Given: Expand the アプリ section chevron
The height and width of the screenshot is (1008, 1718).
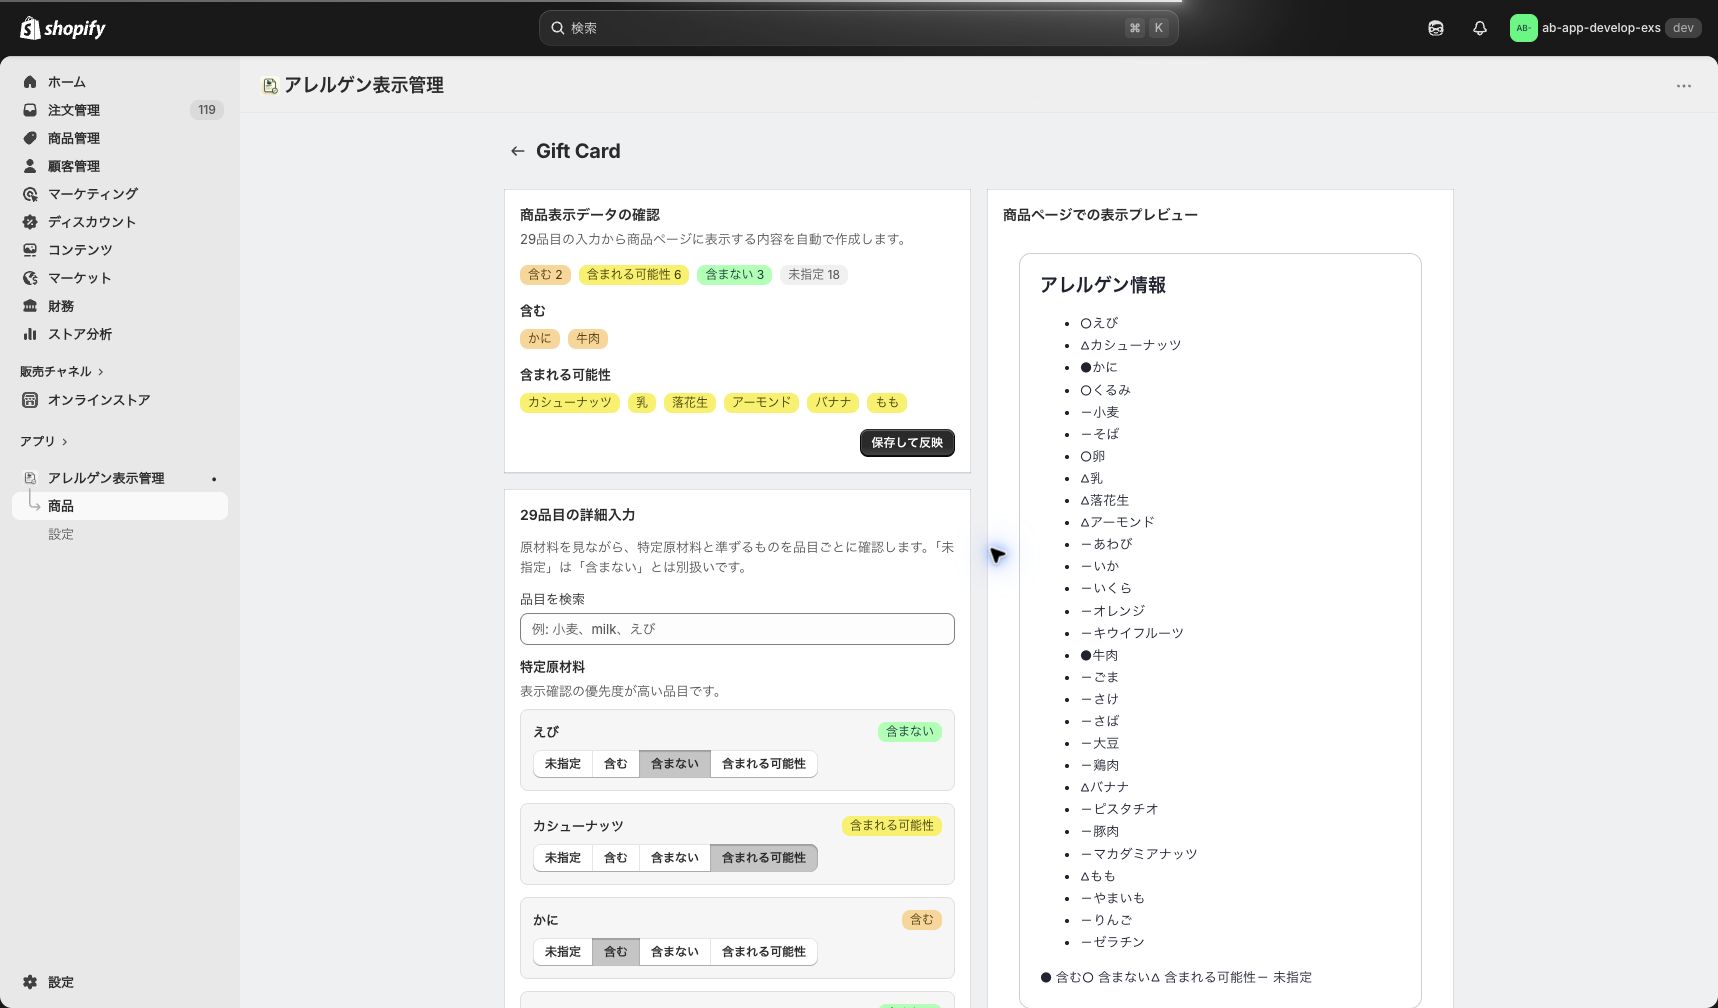Looking at the screenshot, I should (x=65, y=442).
